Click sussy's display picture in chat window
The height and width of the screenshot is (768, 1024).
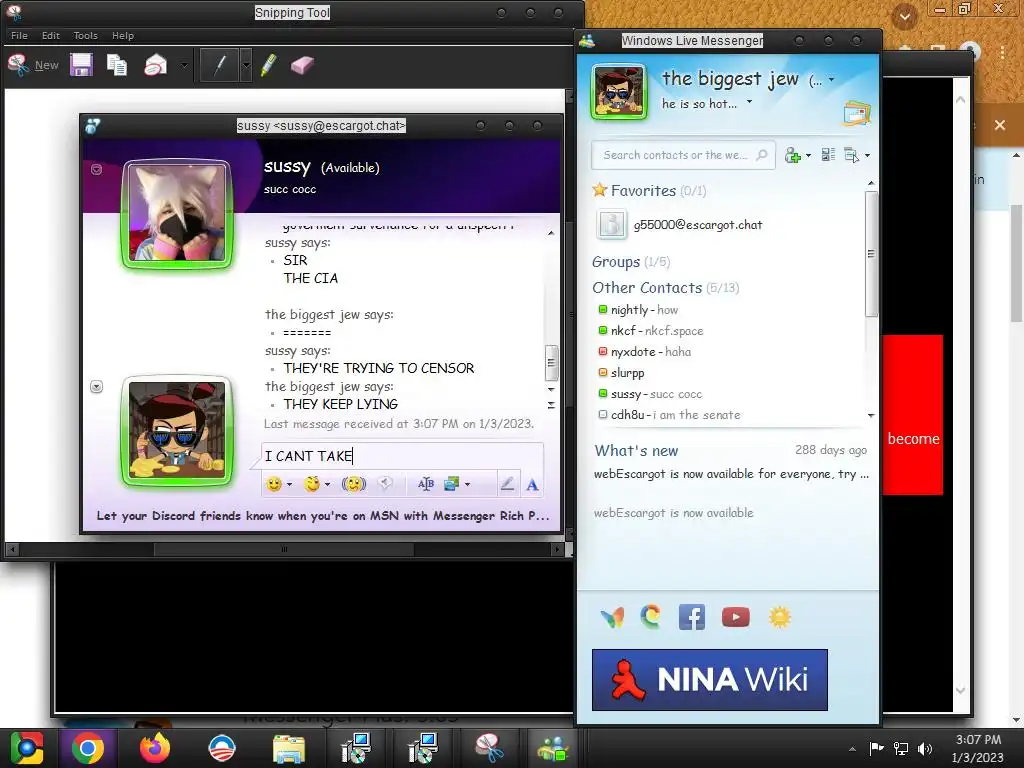pyautogui.click(x=178, y=214)
